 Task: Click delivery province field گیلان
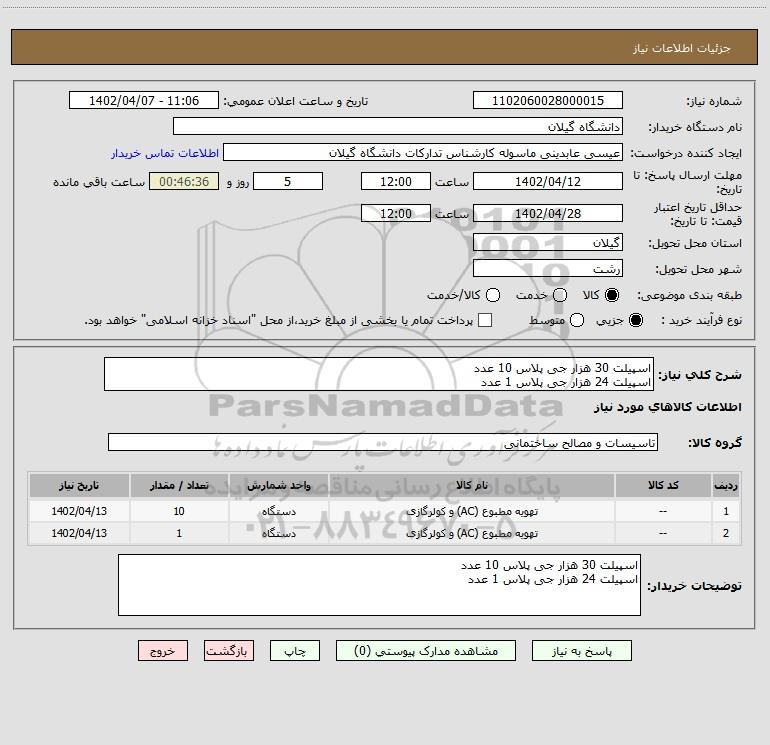[x=548, y=242]
